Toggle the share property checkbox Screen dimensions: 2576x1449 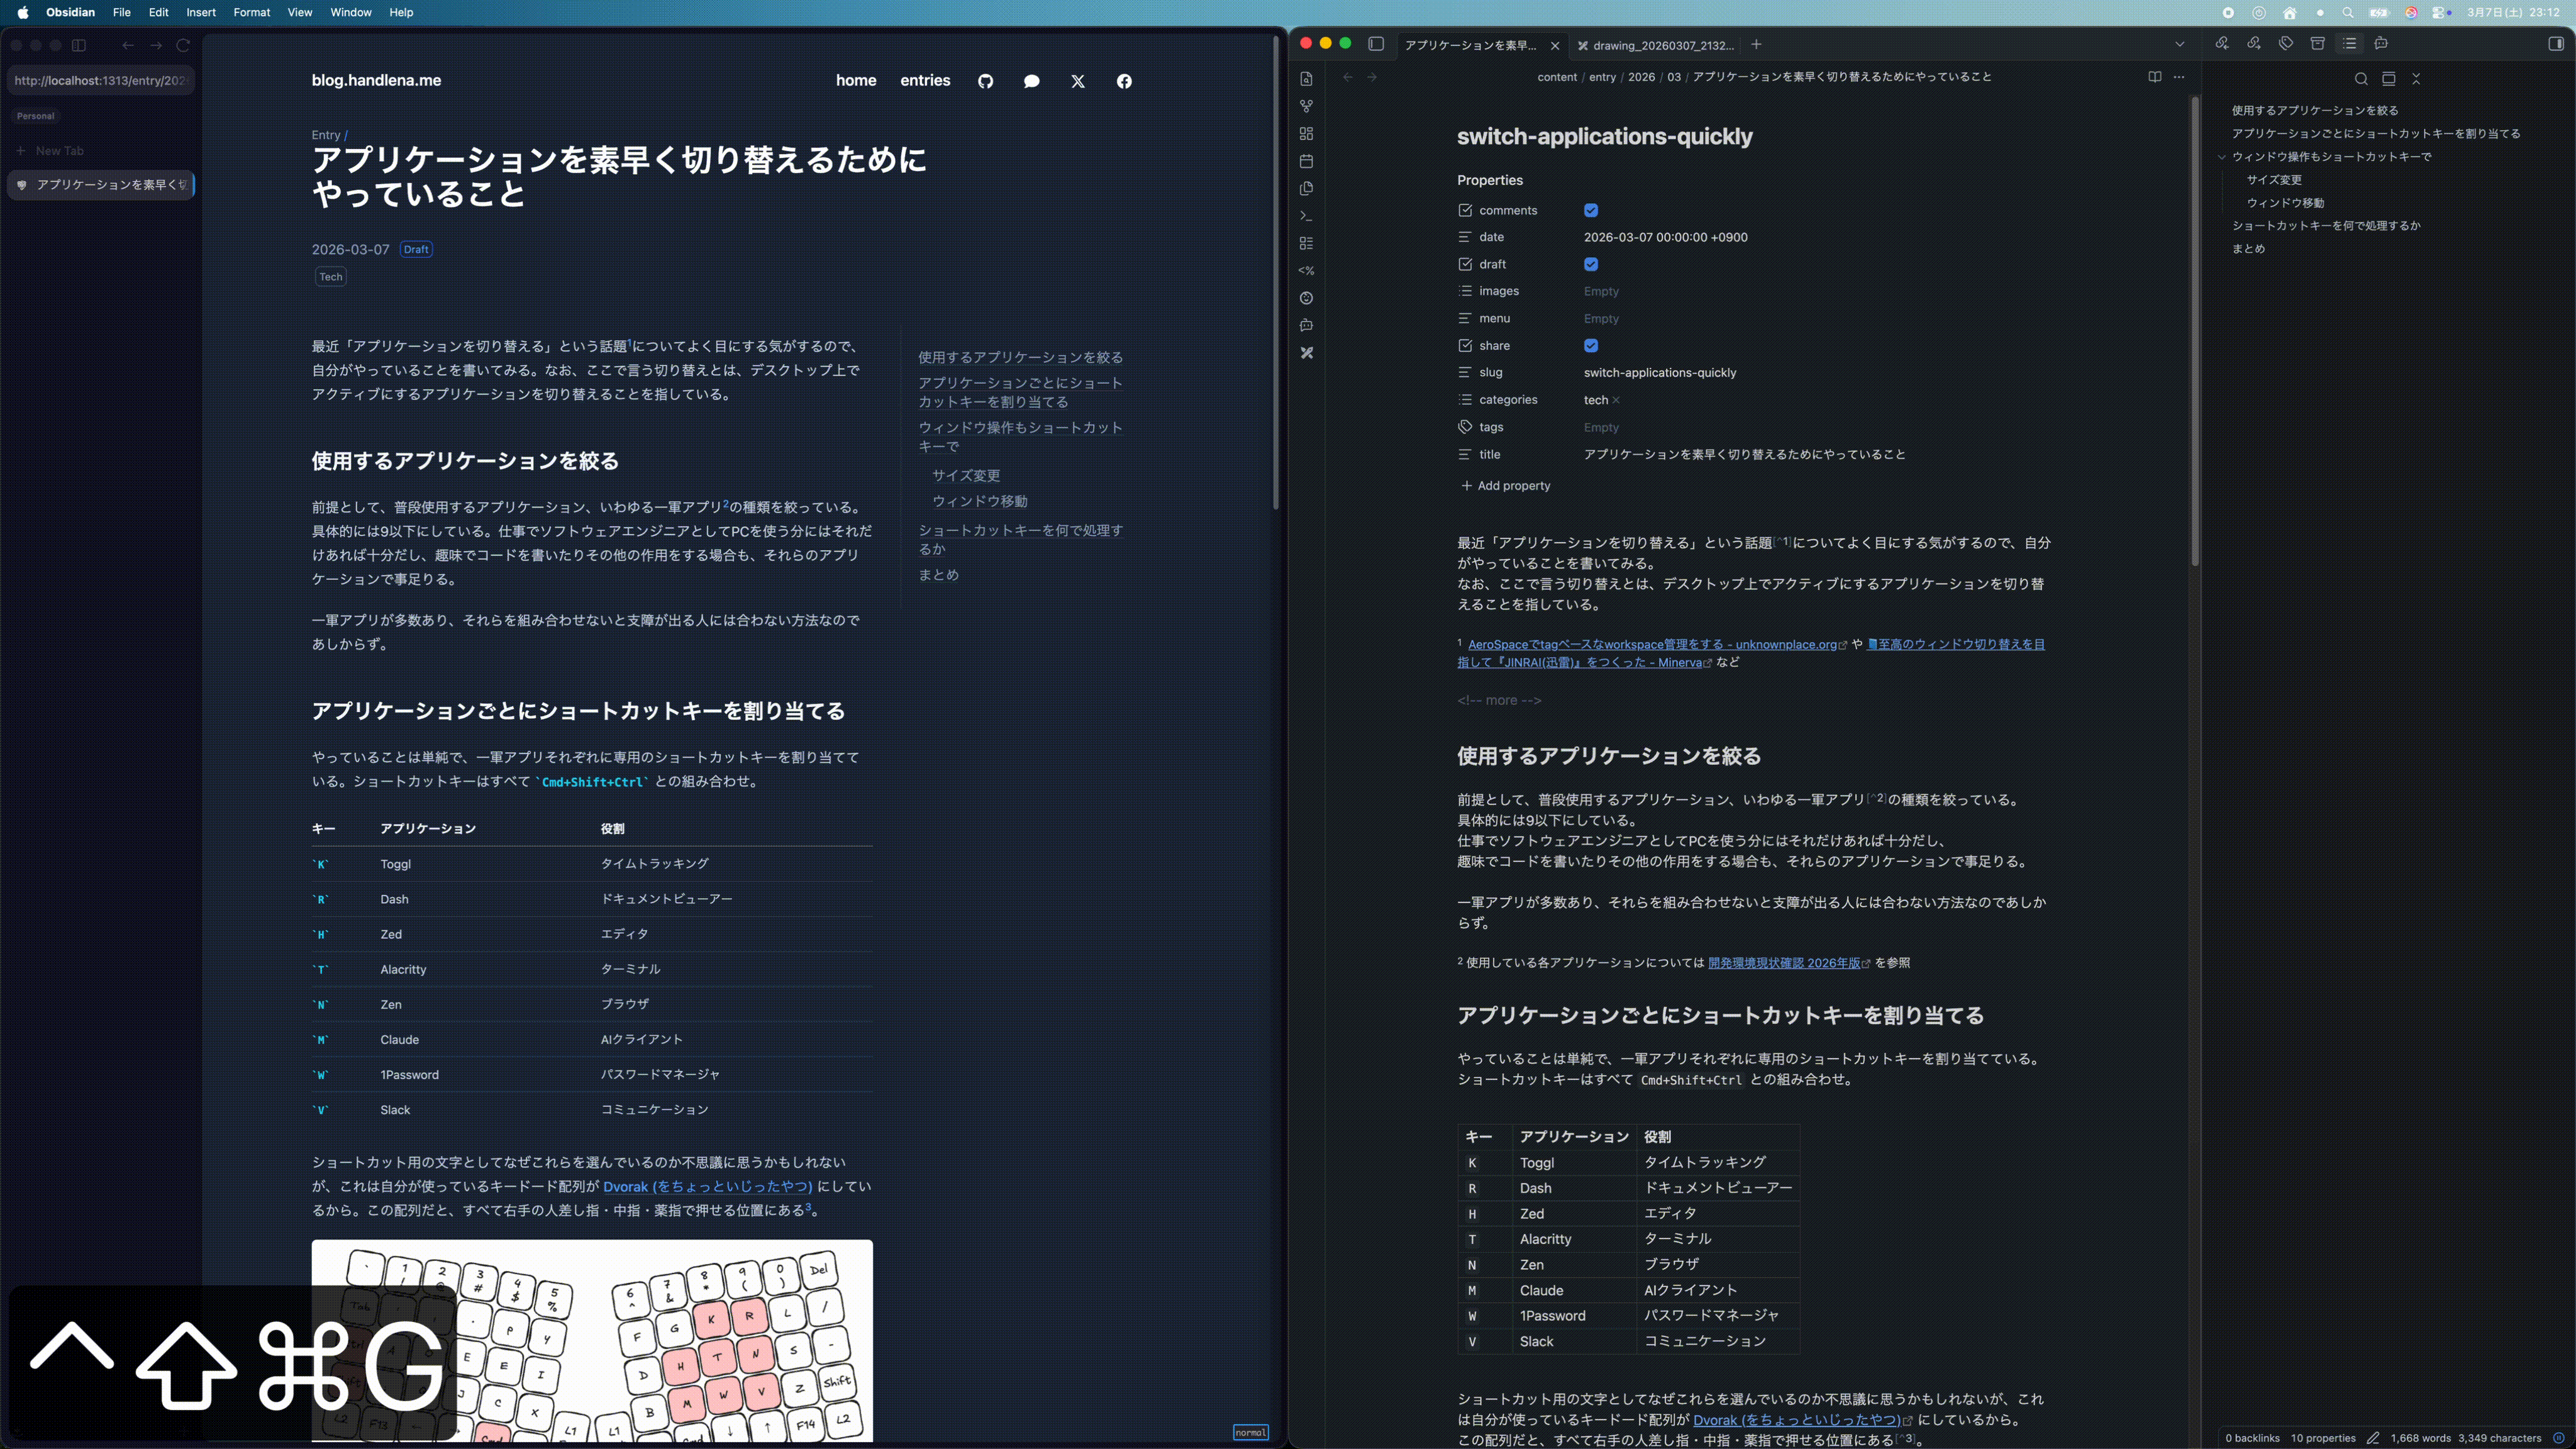1590,345
